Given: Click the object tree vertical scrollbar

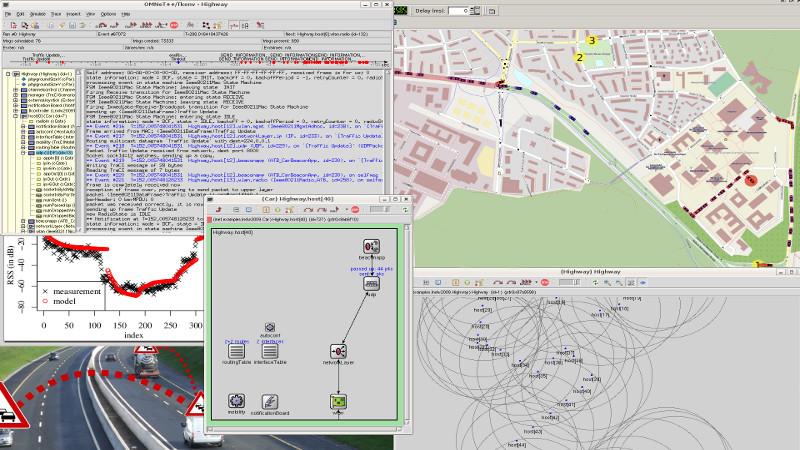Looking at the screenshot, I should coord(78,151).
